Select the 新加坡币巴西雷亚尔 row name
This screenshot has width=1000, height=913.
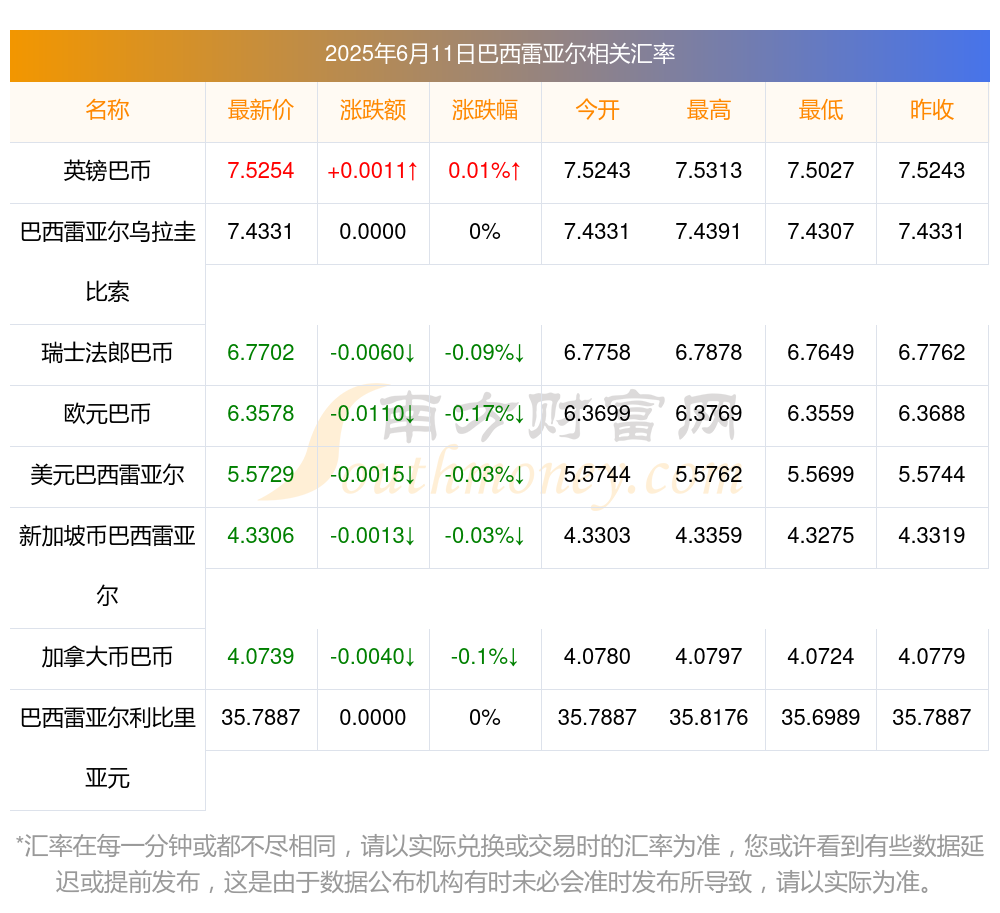point(107,566)
